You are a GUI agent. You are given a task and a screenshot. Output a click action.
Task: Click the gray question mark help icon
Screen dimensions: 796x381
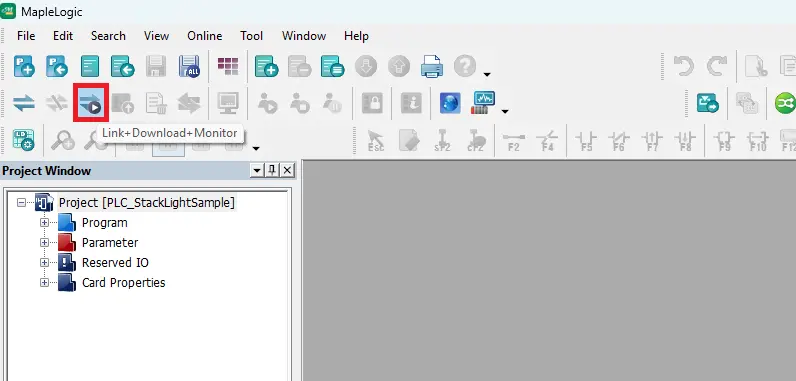pos(465,66)
